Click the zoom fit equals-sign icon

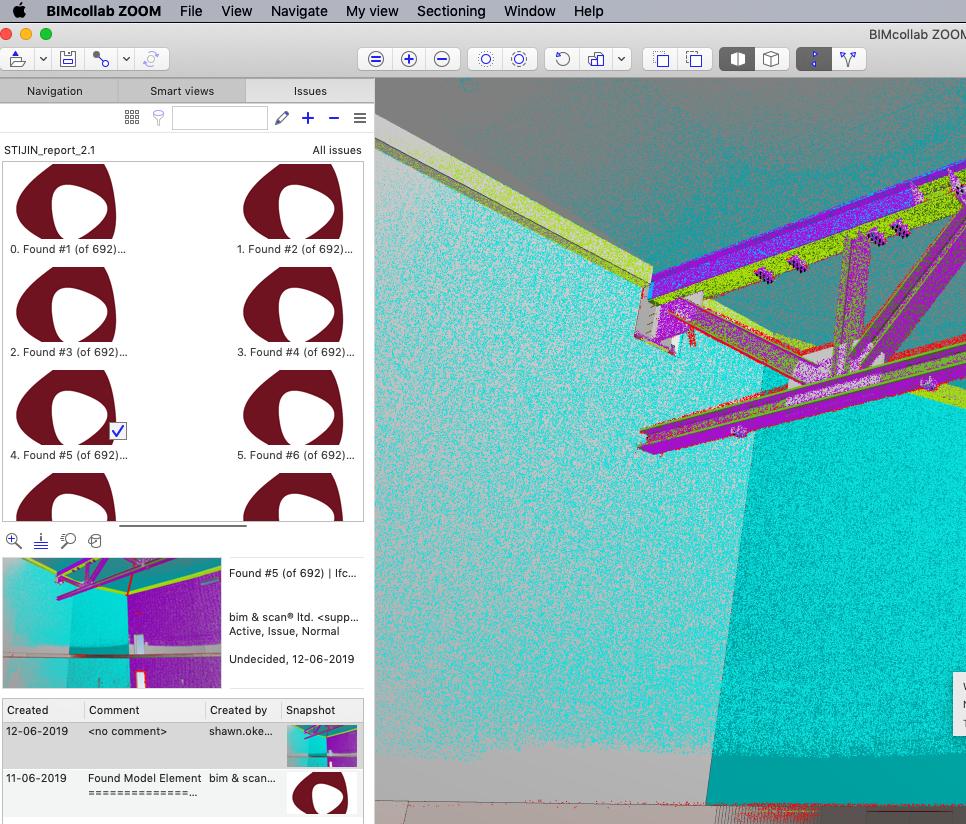[376, 59]
